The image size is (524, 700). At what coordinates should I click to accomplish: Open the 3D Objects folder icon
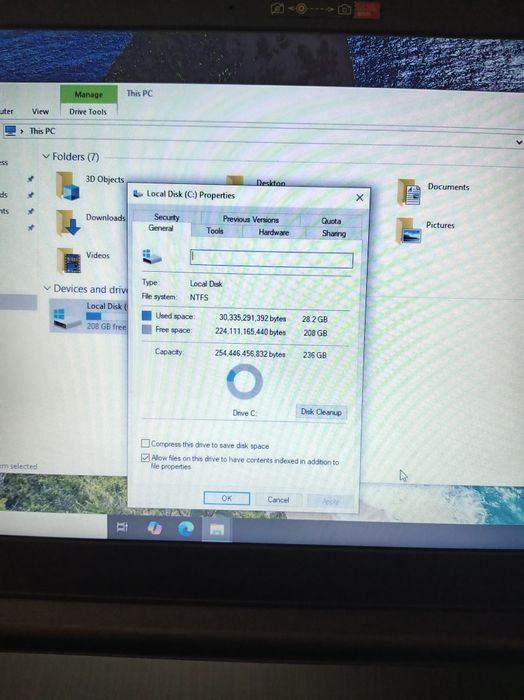pos(68,185)
